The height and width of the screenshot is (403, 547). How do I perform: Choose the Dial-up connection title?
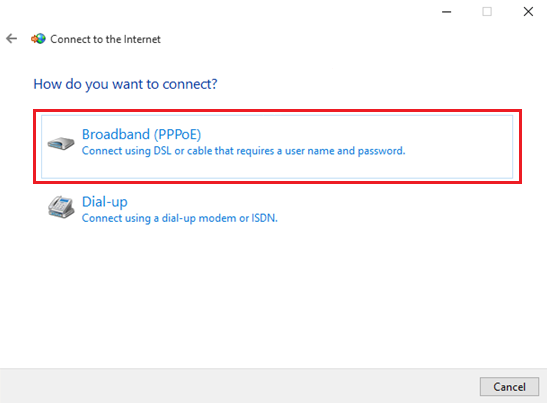pyautogui.click(x=105, y=202)
